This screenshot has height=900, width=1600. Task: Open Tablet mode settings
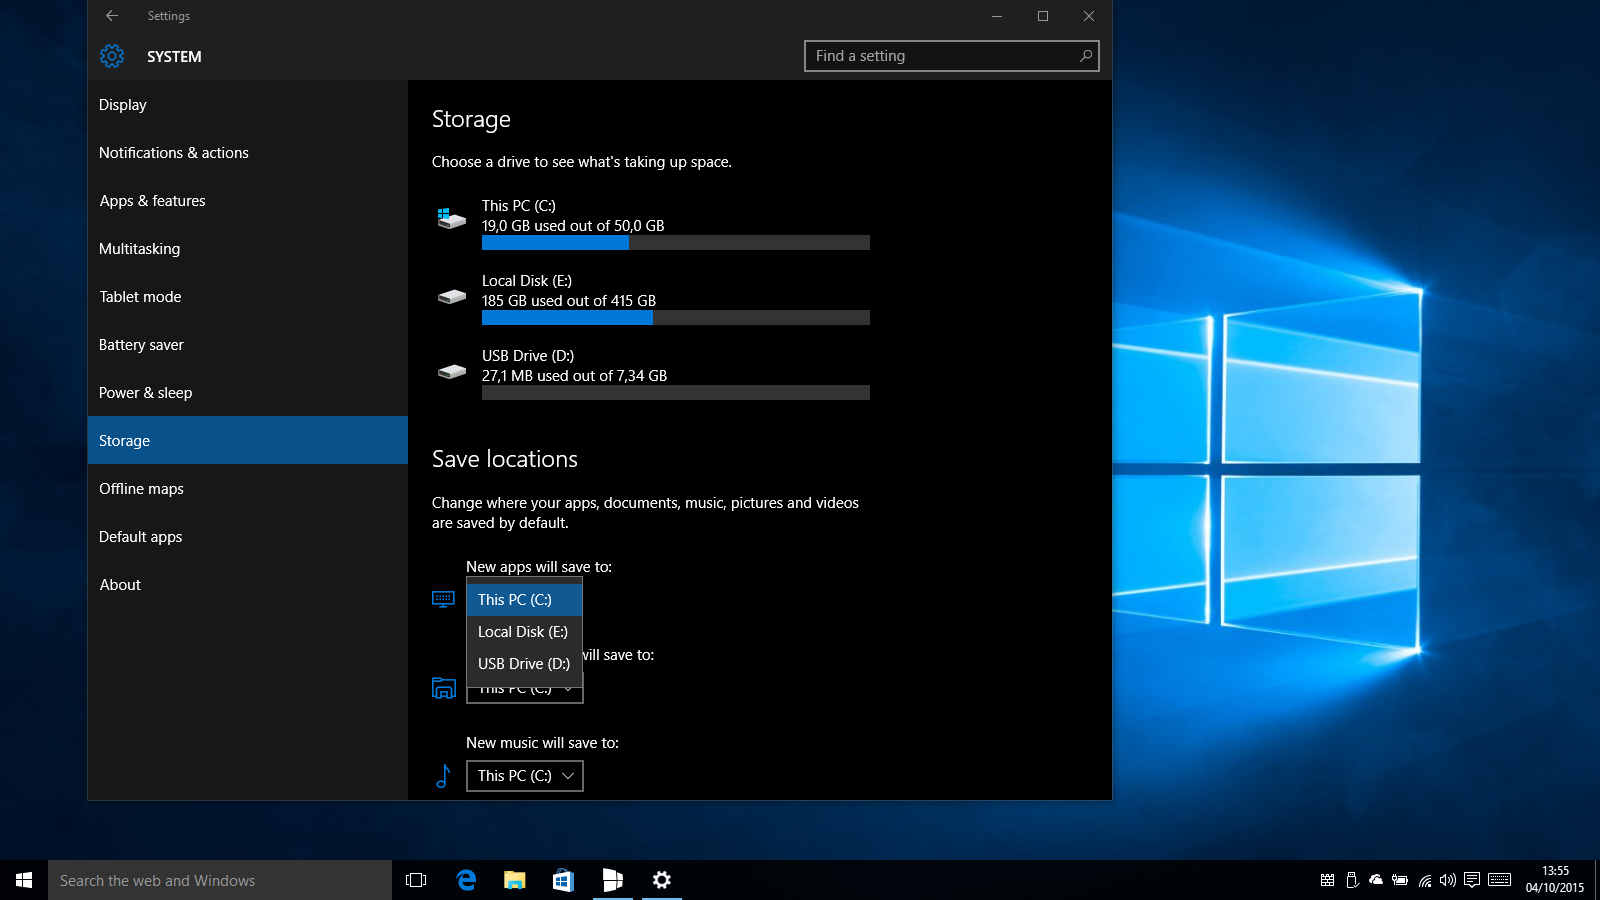point(248,297)
